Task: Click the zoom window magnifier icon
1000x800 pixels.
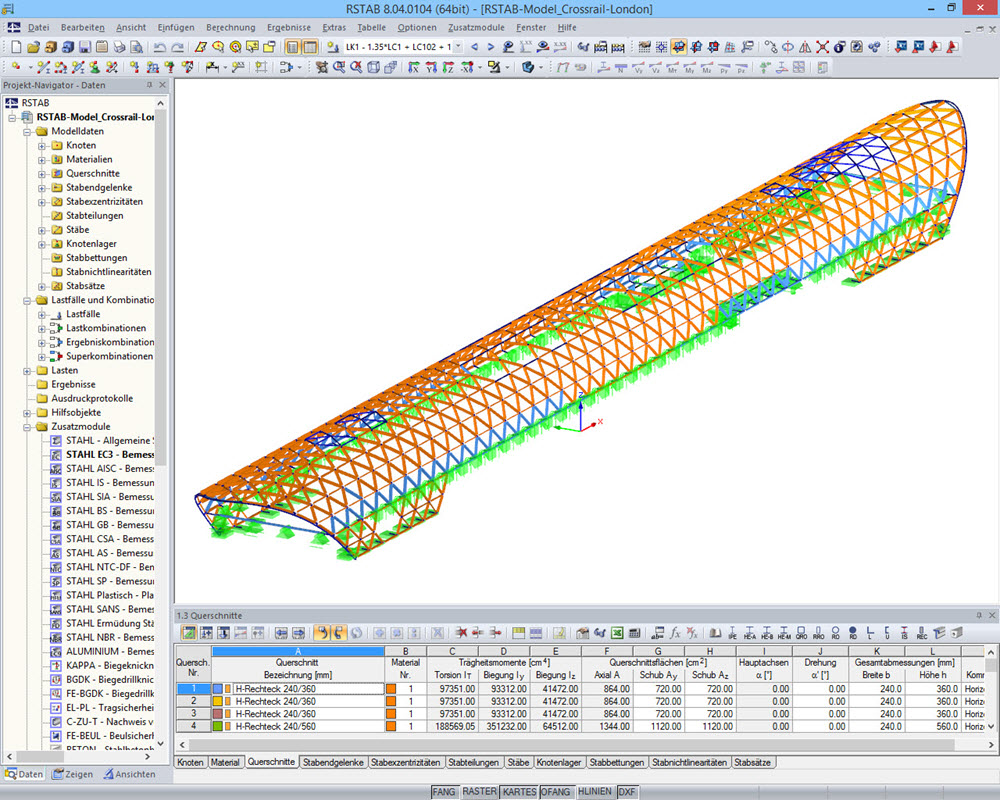Action: point(339,67)
